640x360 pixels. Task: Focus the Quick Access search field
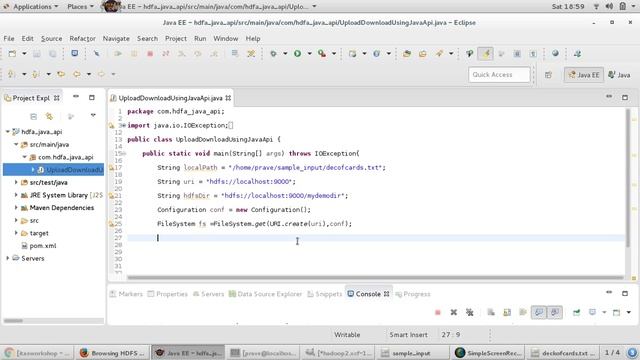(499, 75)
